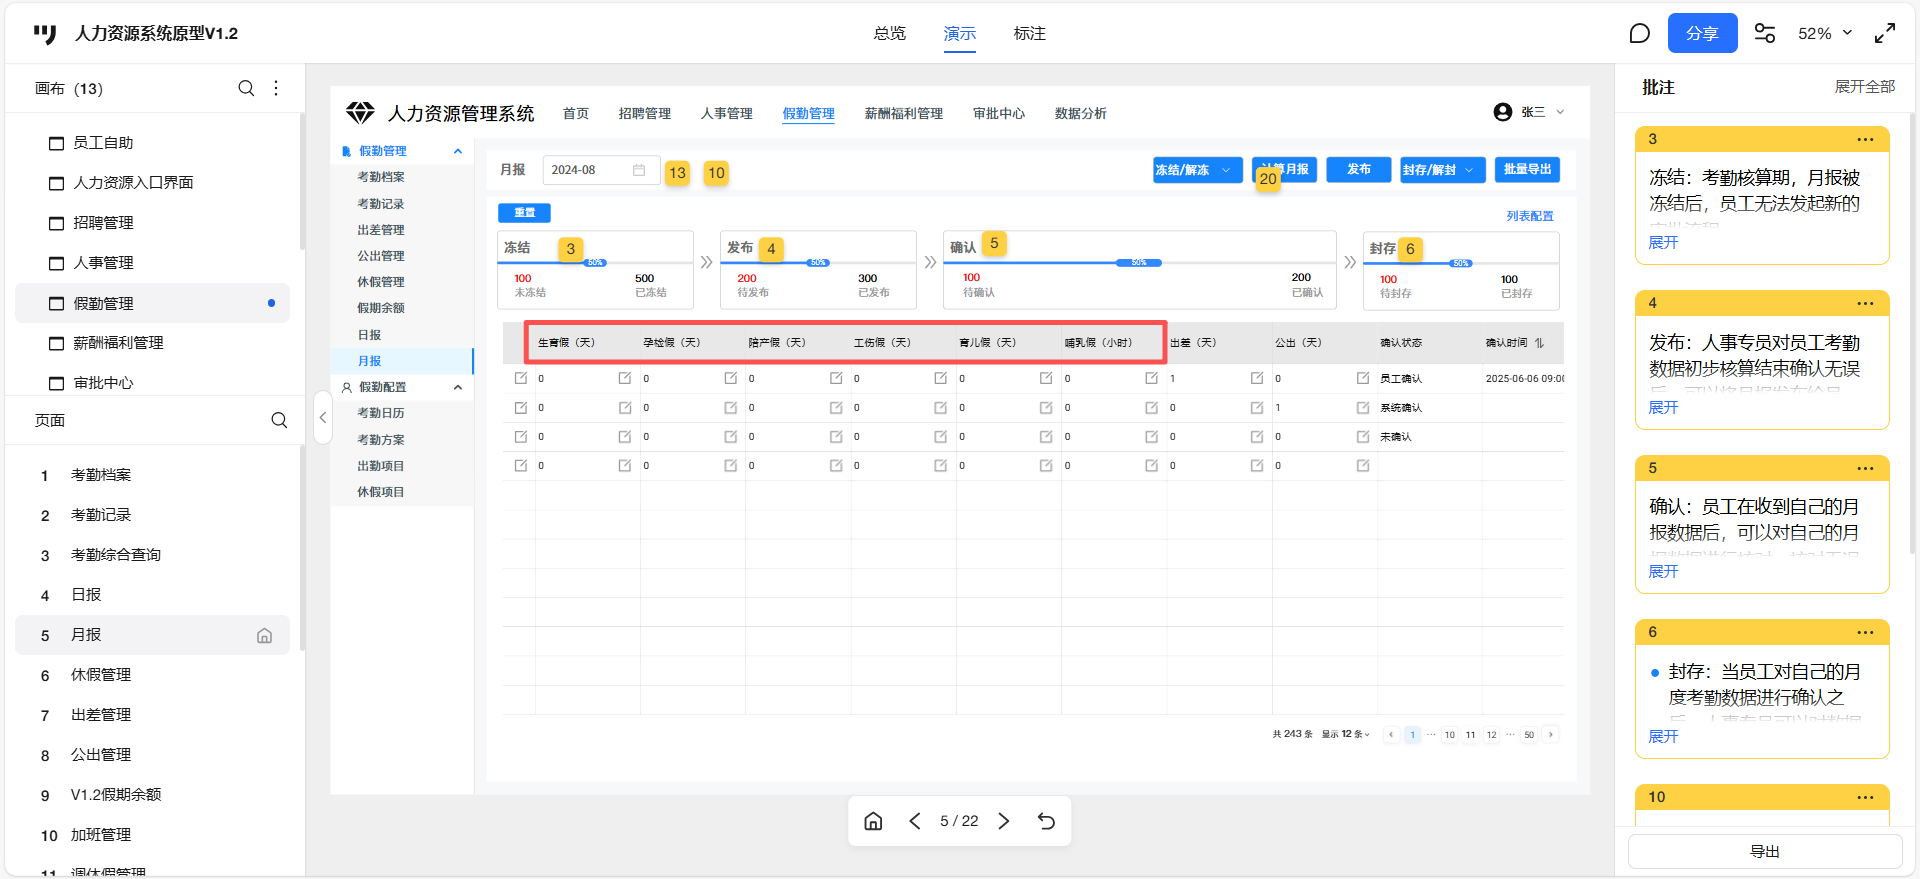The image size is (1920, 879).
Task: Switch to the 总览 tab
Action: [x=889, y=34]
